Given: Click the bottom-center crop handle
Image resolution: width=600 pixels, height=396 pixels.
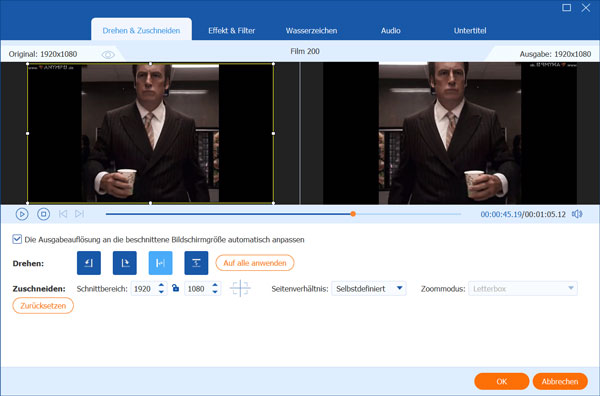Looking at the screenshot, I should pos(150,203).
